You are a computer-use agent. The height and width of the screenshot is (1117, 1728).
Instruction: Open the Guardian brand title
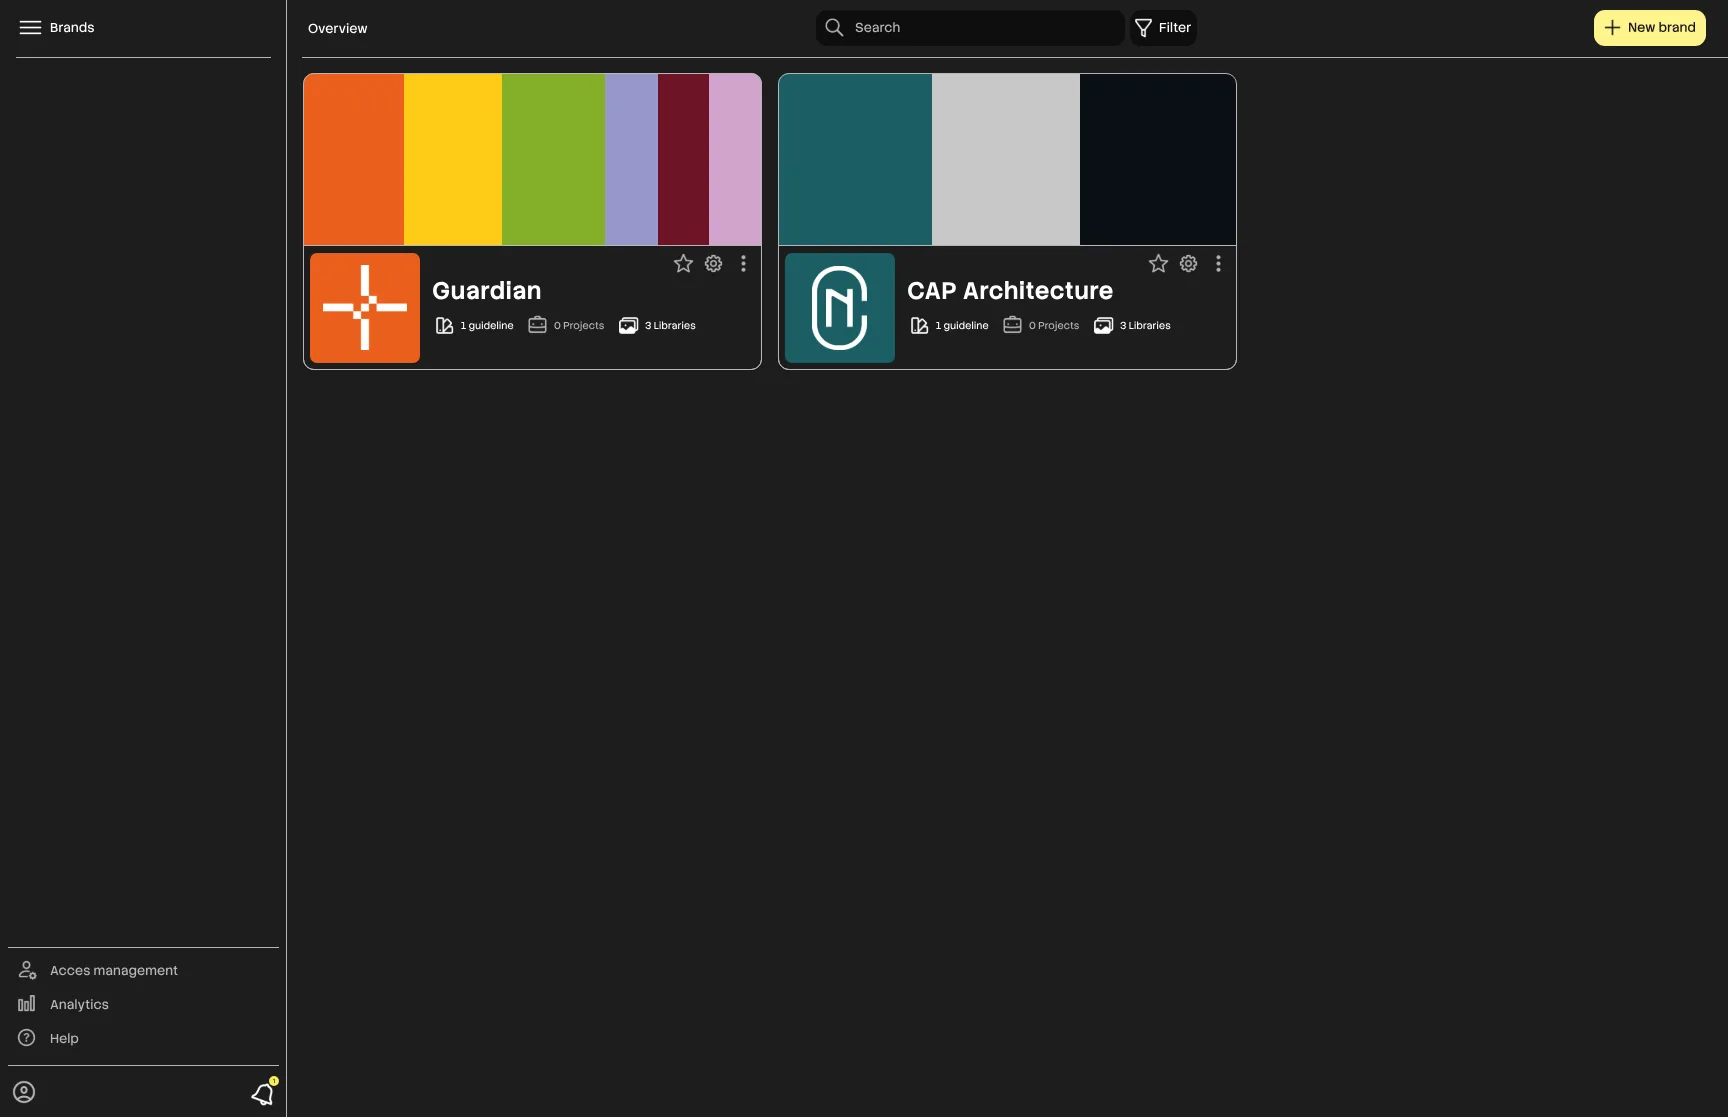486,291
